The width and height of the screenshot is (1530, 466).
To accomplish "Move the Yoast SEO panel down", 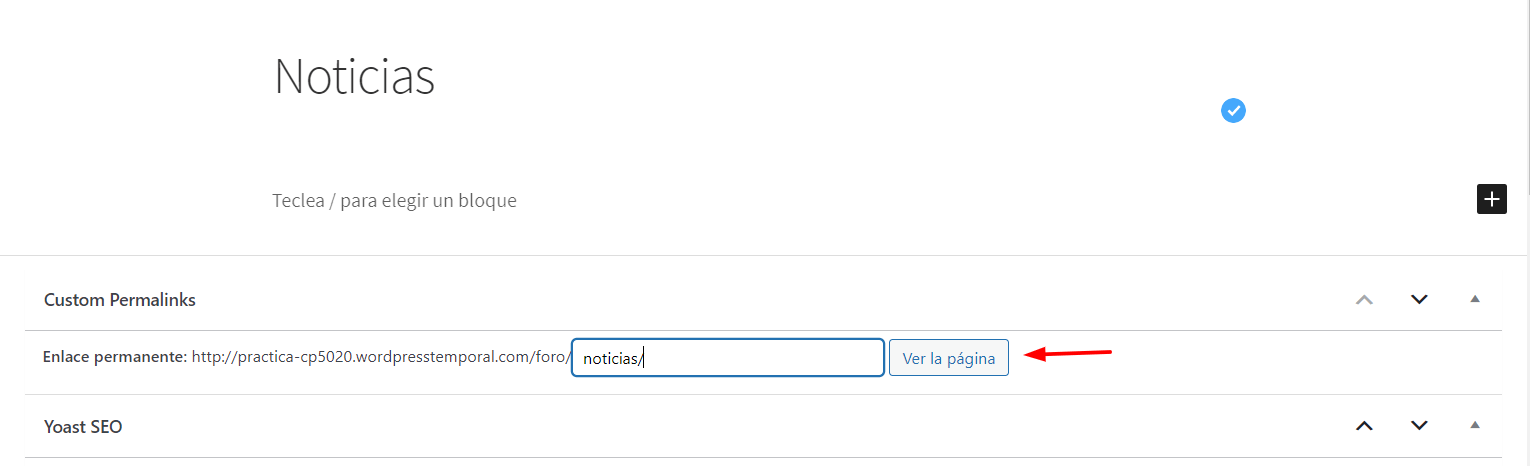I will click(x=1419, y=426).
